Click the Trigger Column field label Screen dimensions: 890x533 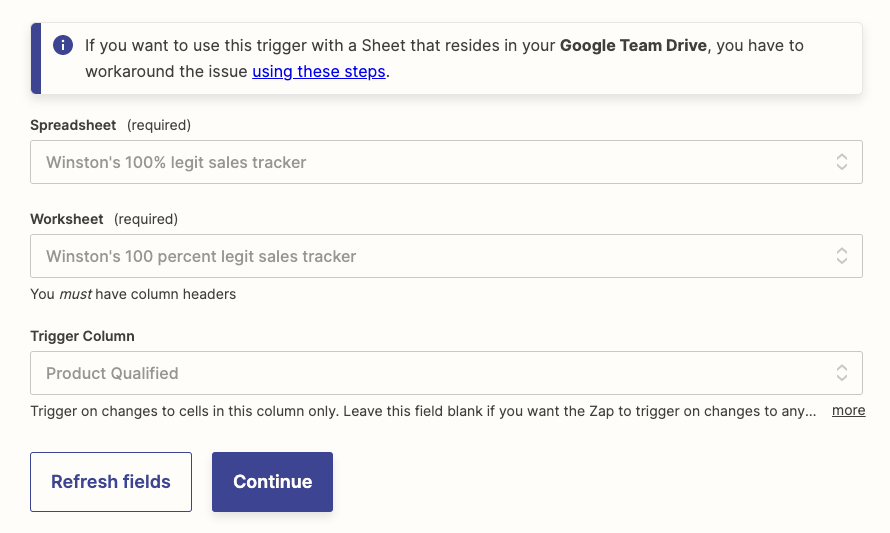(x=82, y=336)
